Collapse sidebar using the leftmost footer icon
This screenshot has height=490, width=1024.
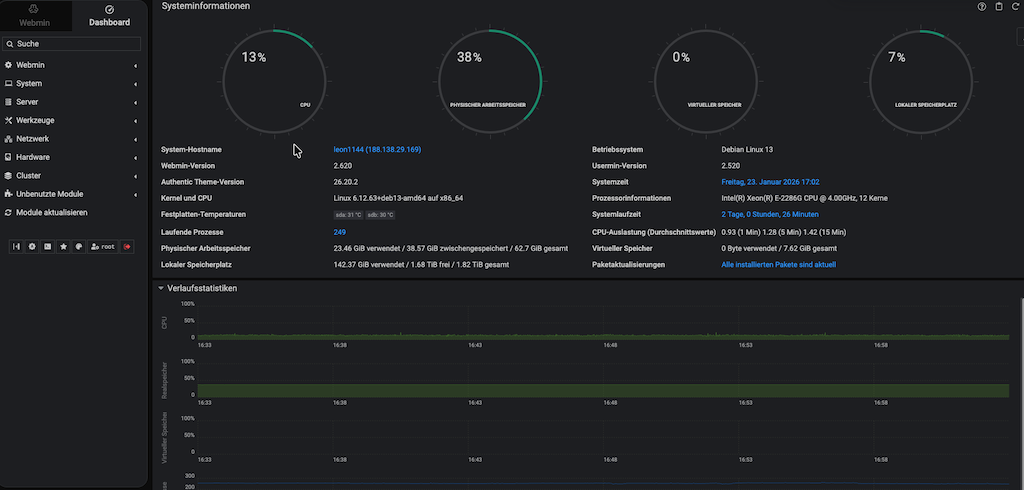16,245
